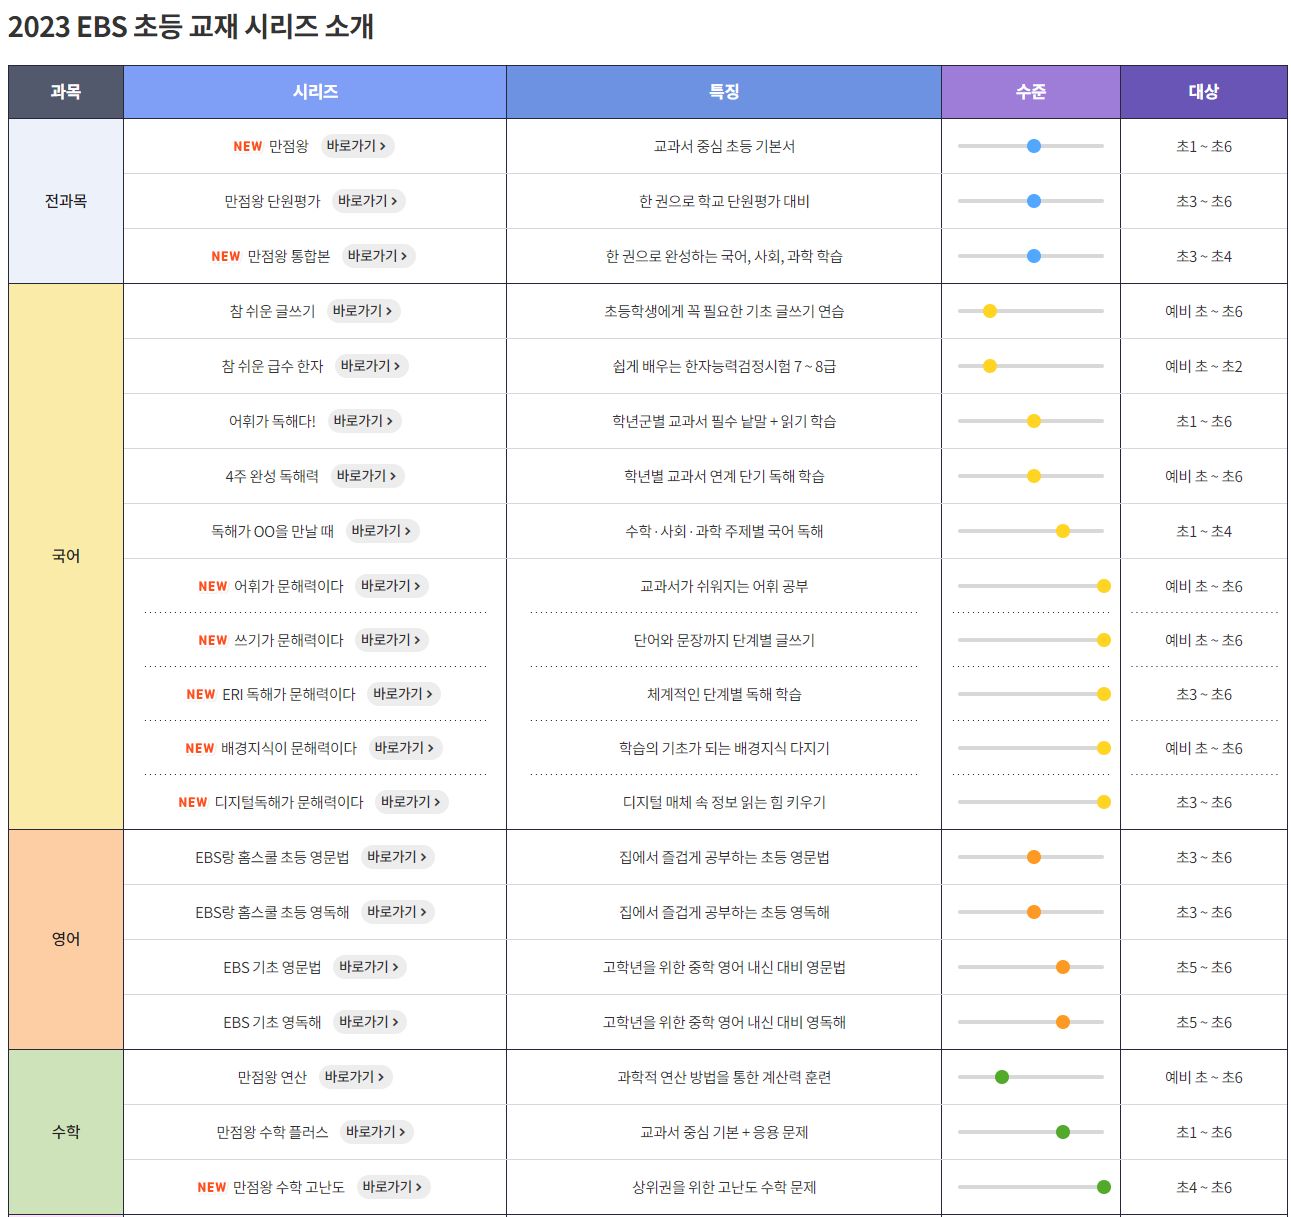Click description 쉽게 배우는 한자능력검정시험 7~8급

(x=724, y=366)
